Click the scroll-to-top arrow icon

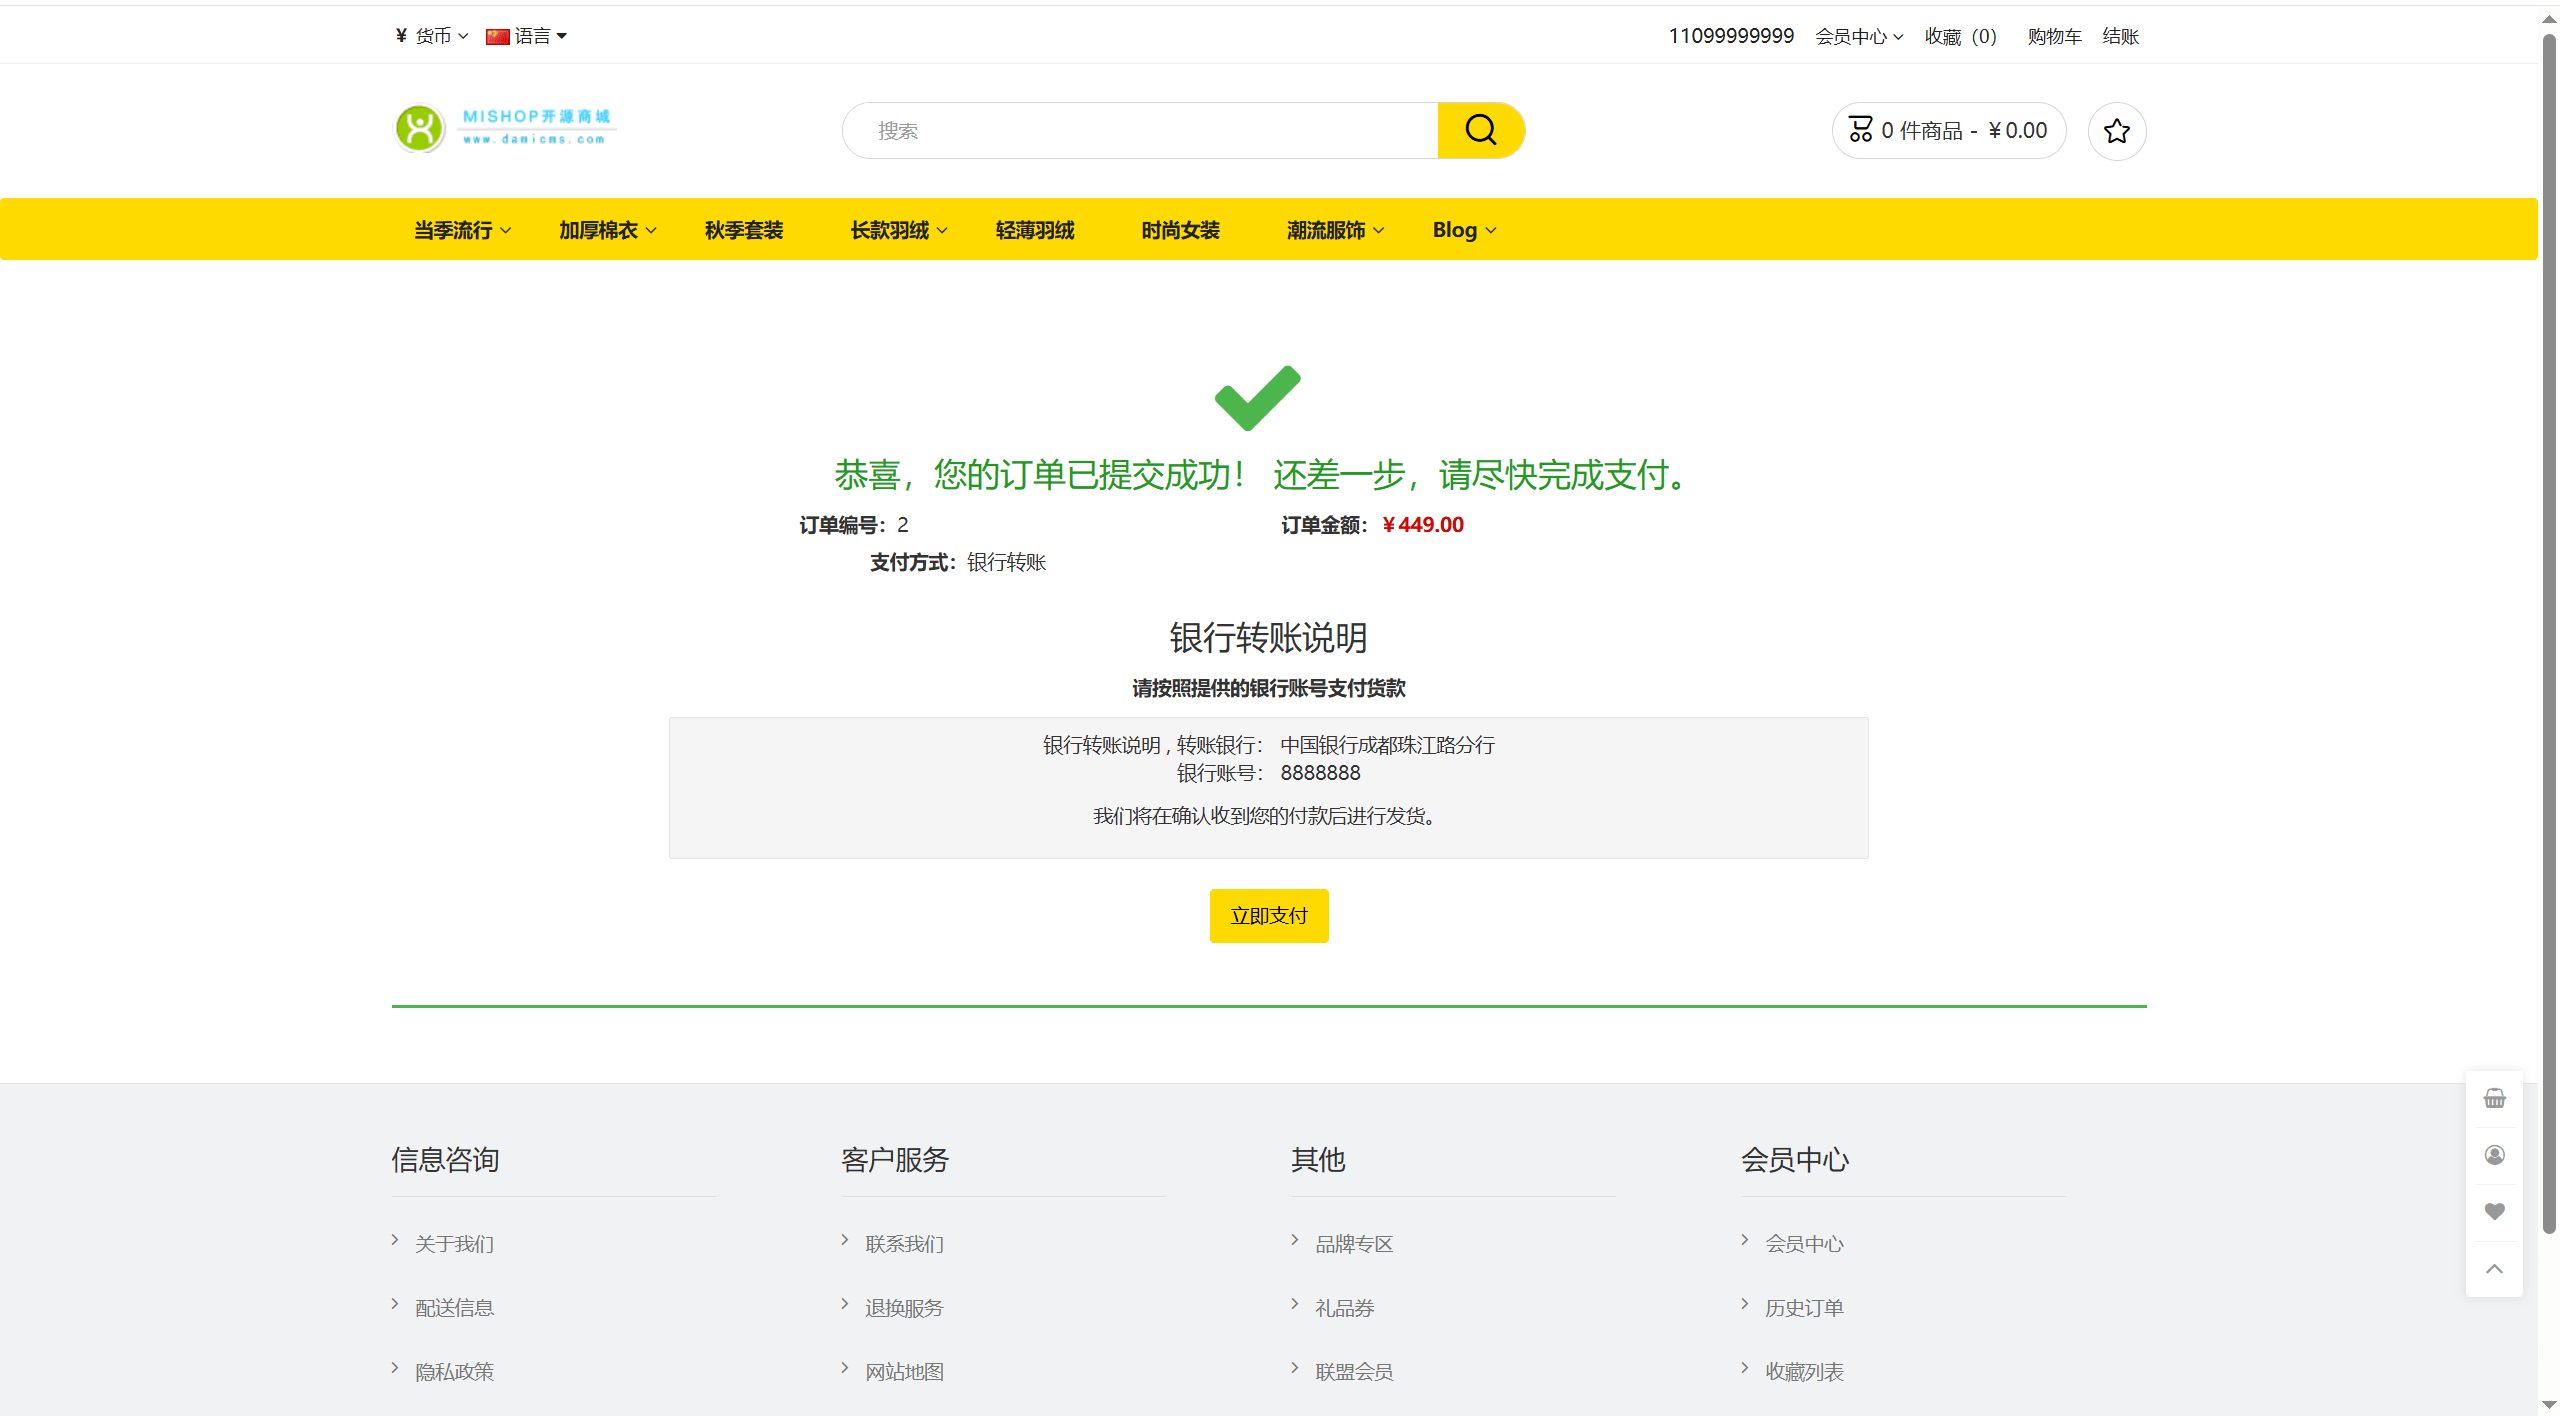(2494, 1268)
